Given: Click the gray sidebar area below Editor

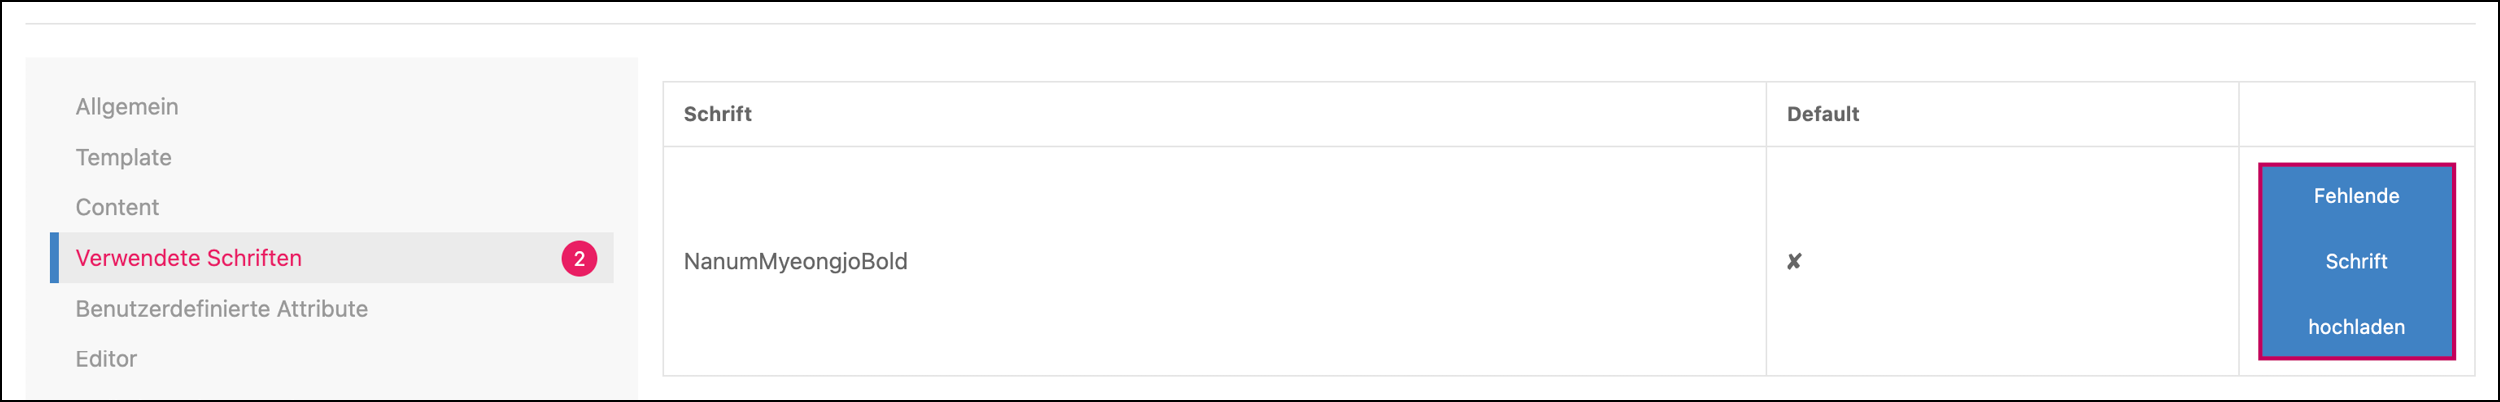Looking at the screenshot, I should point(330,388).
